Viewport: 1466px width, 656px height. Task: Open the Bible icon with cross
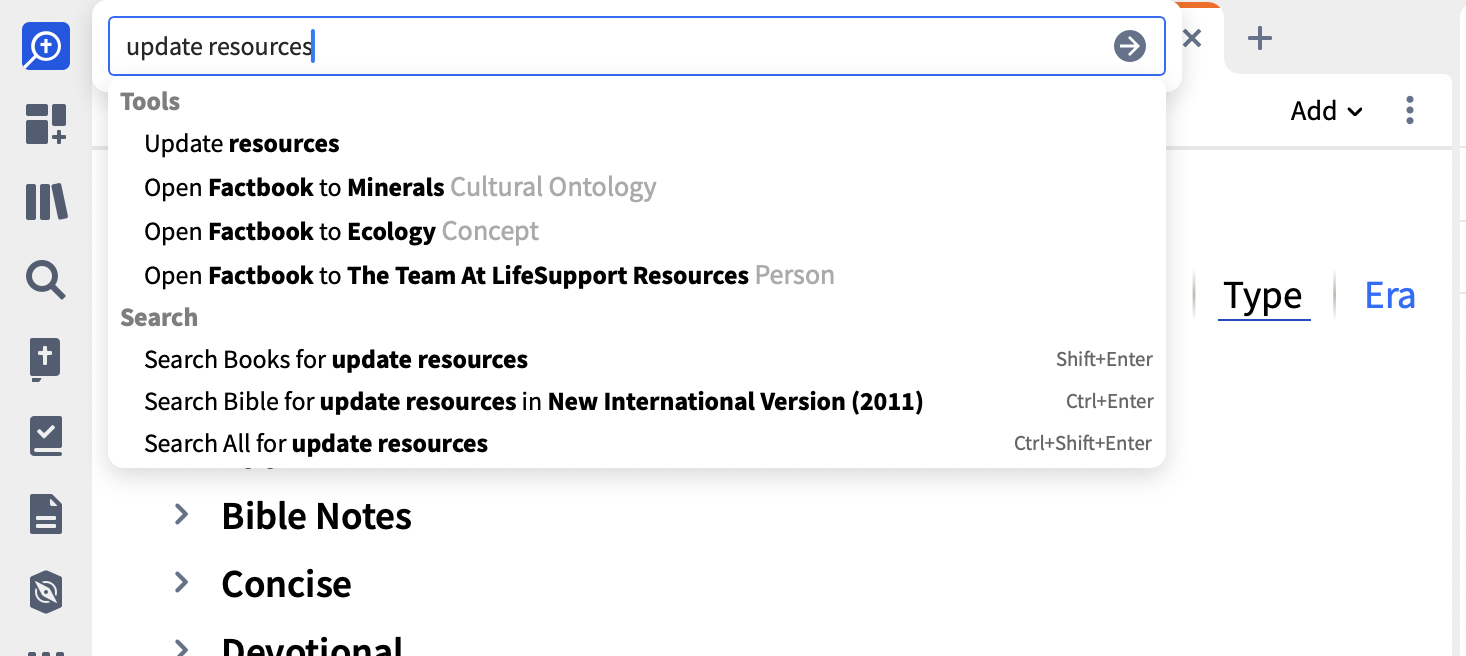coord(46,360)
